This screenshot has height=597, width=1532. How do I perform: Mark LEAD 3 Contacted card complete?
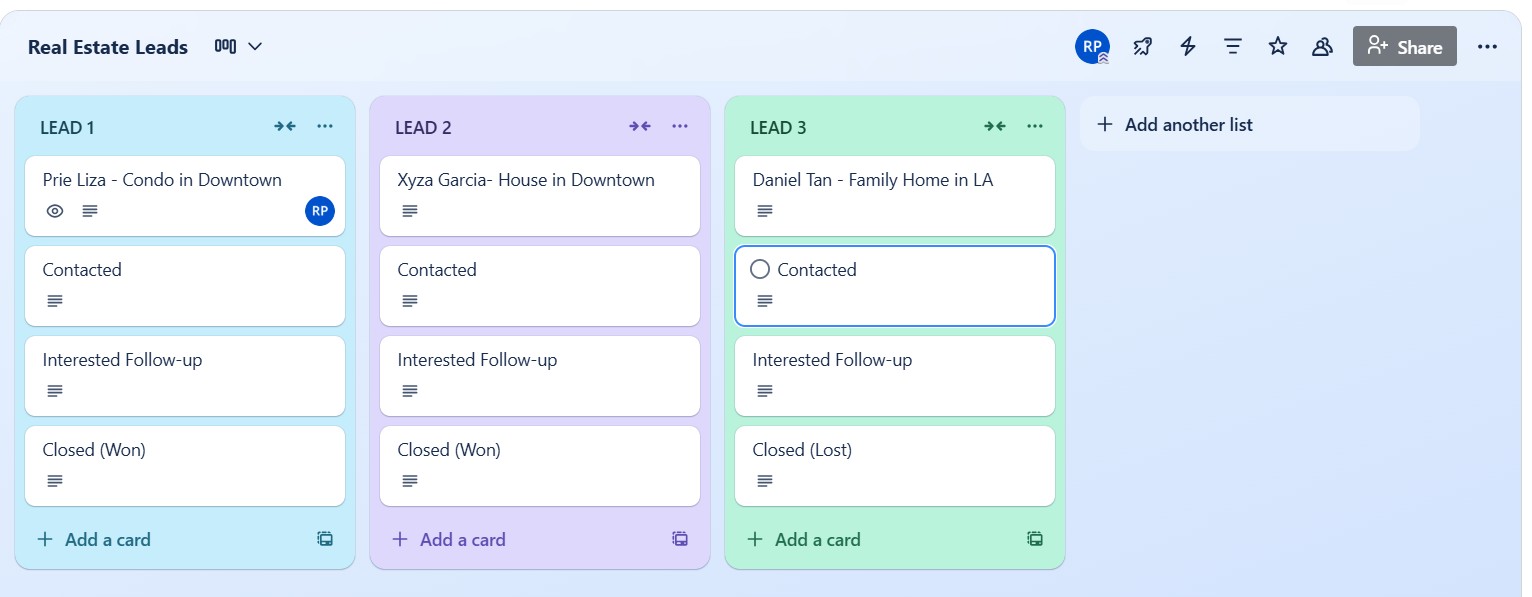click(760, 269)
